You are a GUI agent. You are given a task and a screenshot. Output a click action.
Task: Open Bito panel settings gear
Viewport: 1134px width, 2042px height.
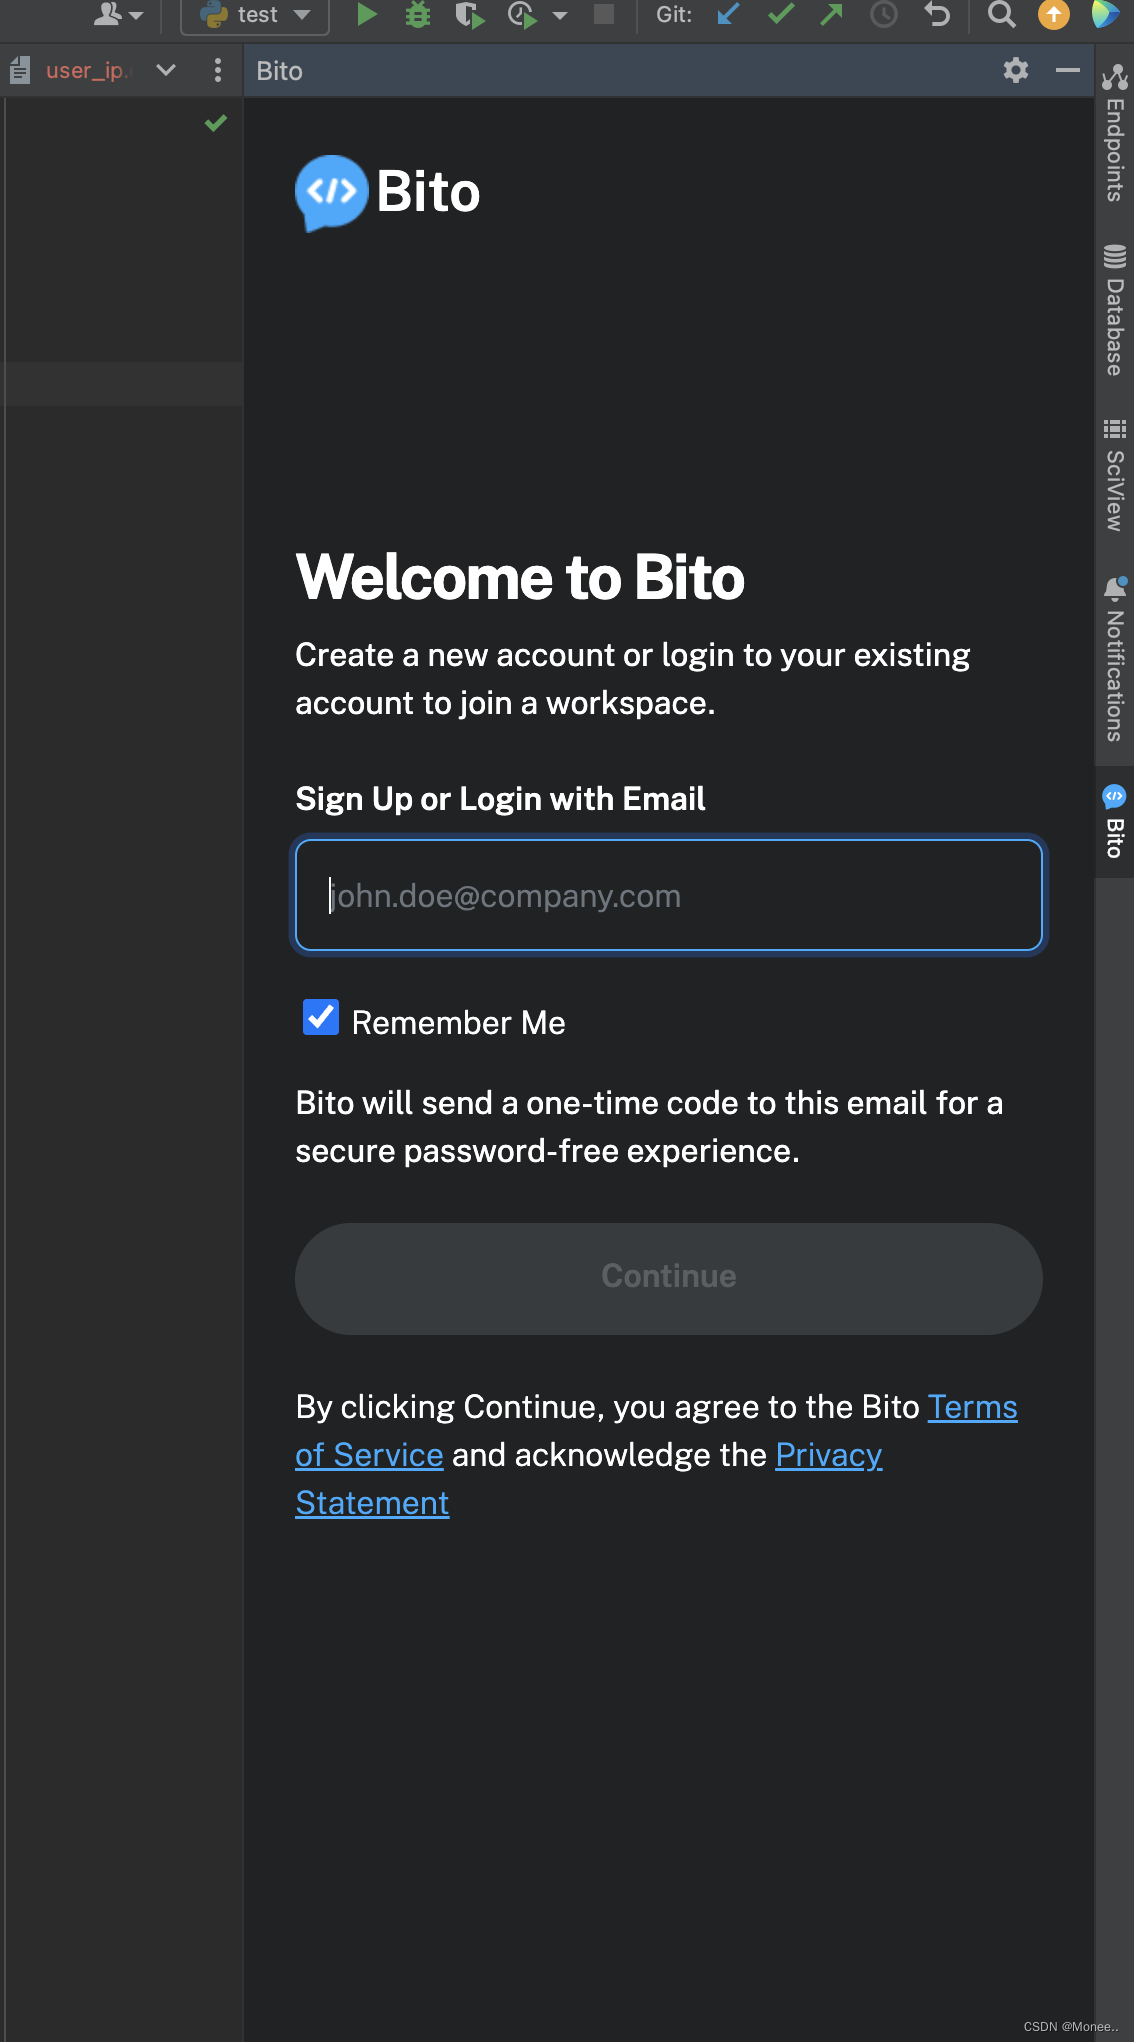tap(1016, 71)
